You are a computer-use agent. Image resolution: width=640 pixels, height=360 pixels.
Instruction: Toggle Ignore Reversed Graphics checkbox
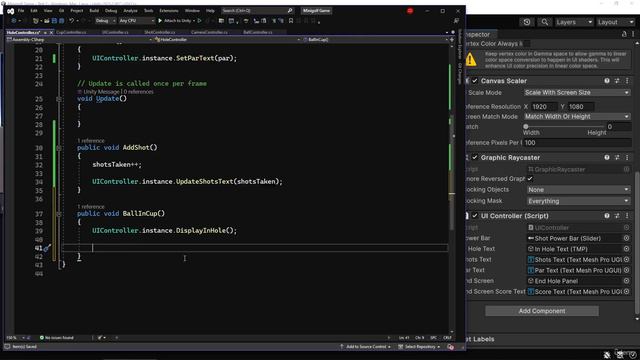[530, 179]
